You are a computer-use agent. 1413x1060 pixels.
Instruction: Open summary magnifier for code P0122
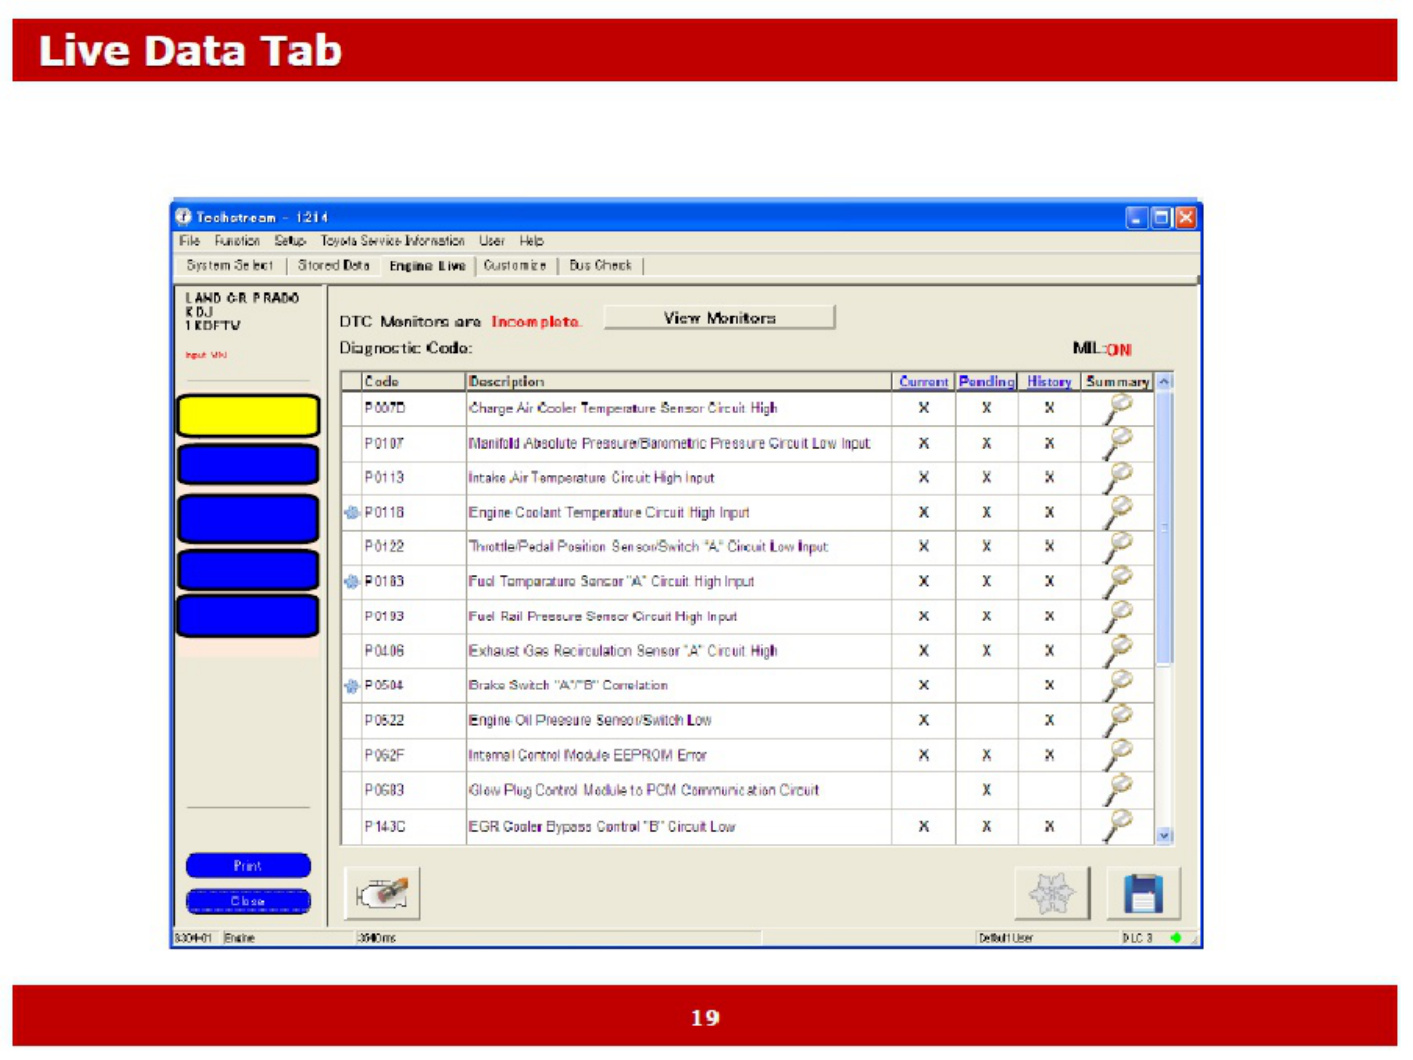click(x=1118, y=547)
